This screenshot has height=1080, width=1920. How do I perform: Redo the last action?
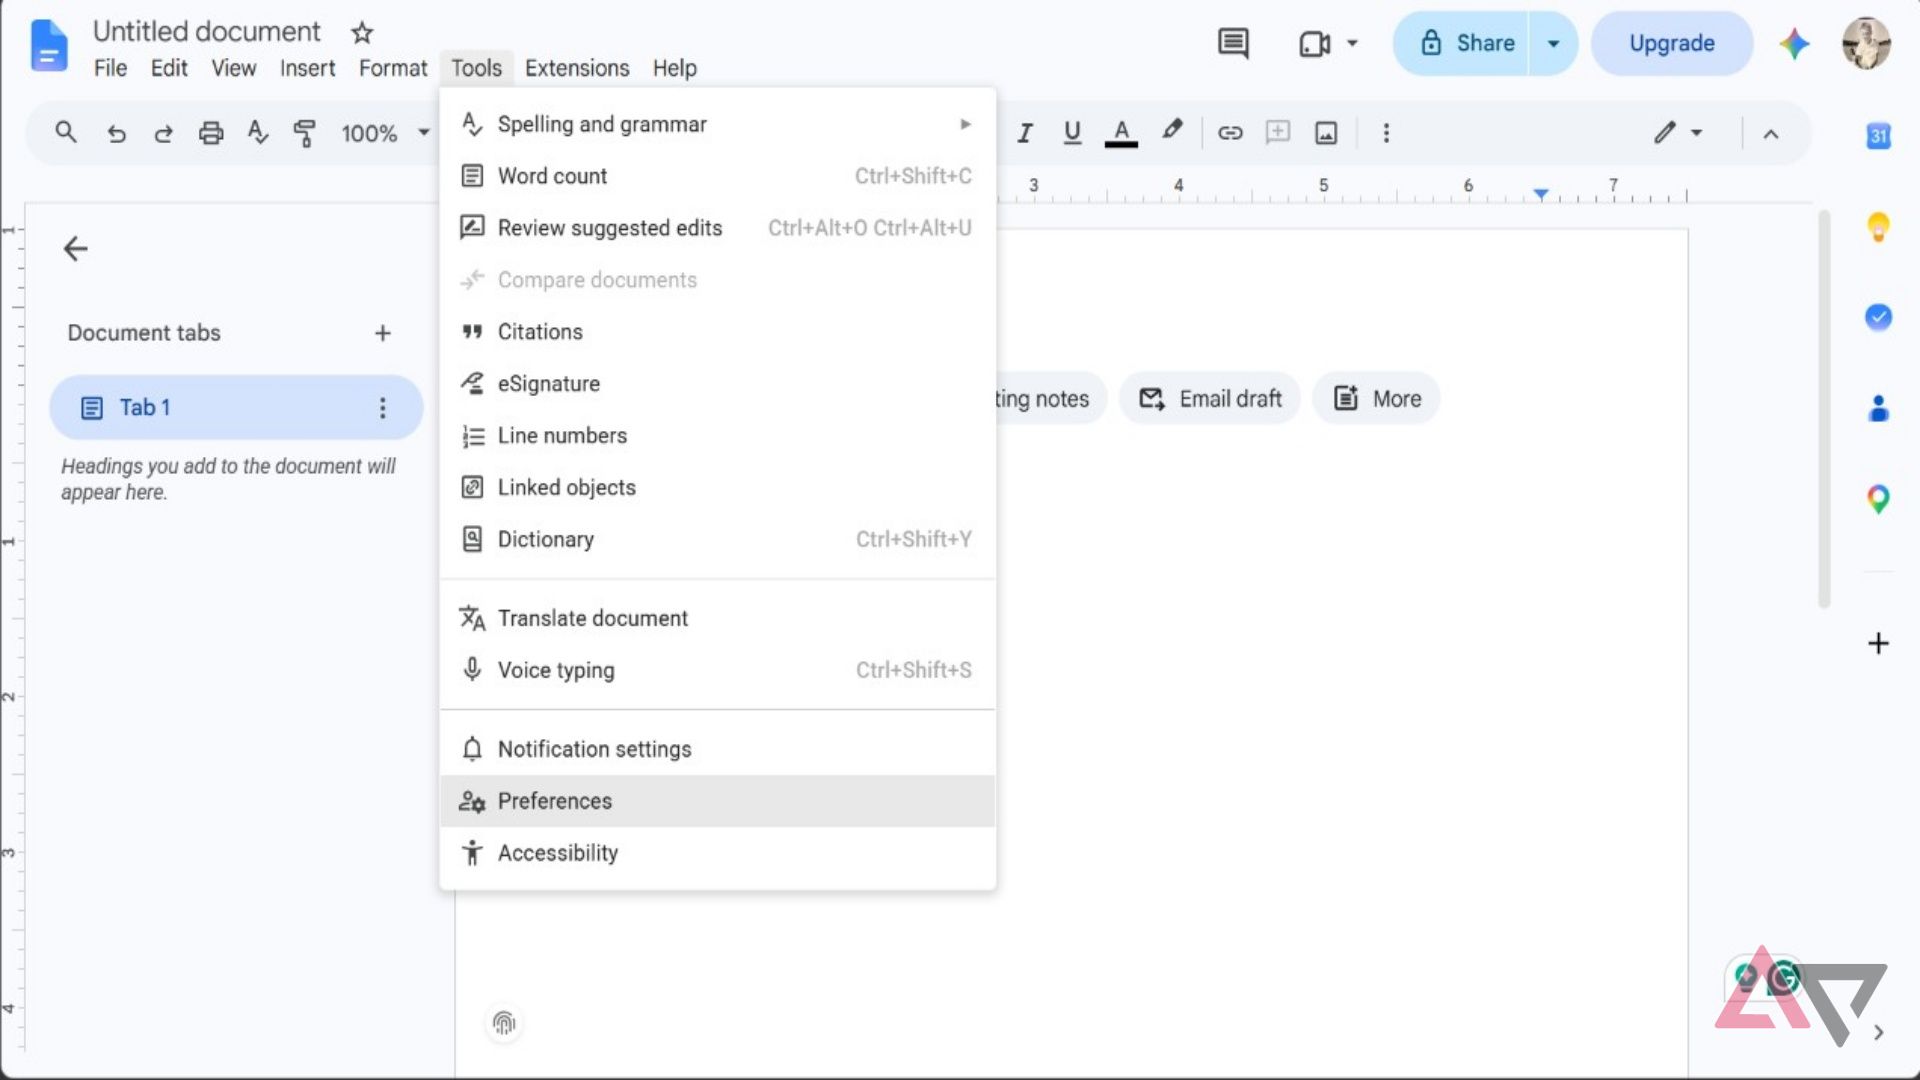[163, 133]
